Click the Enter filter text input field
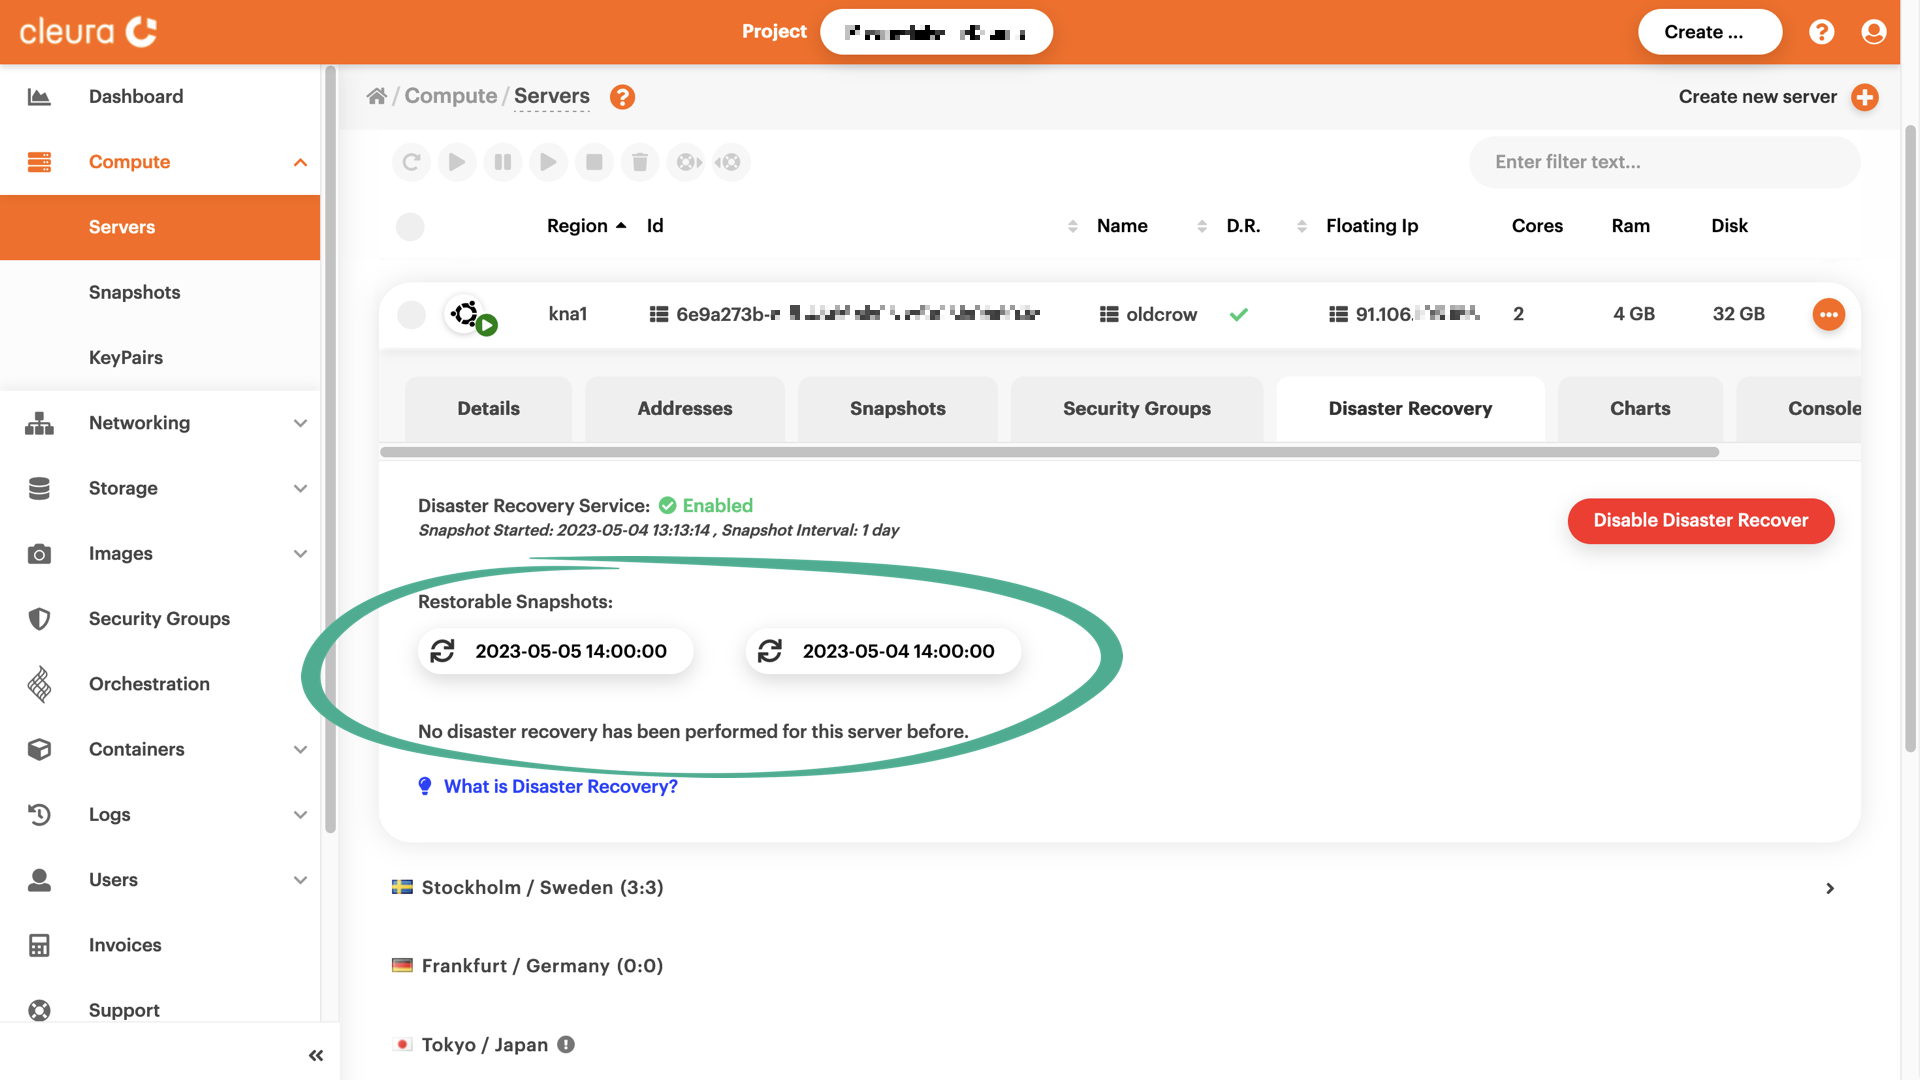This screenshot has width=1920, height=1080. 1663,161
